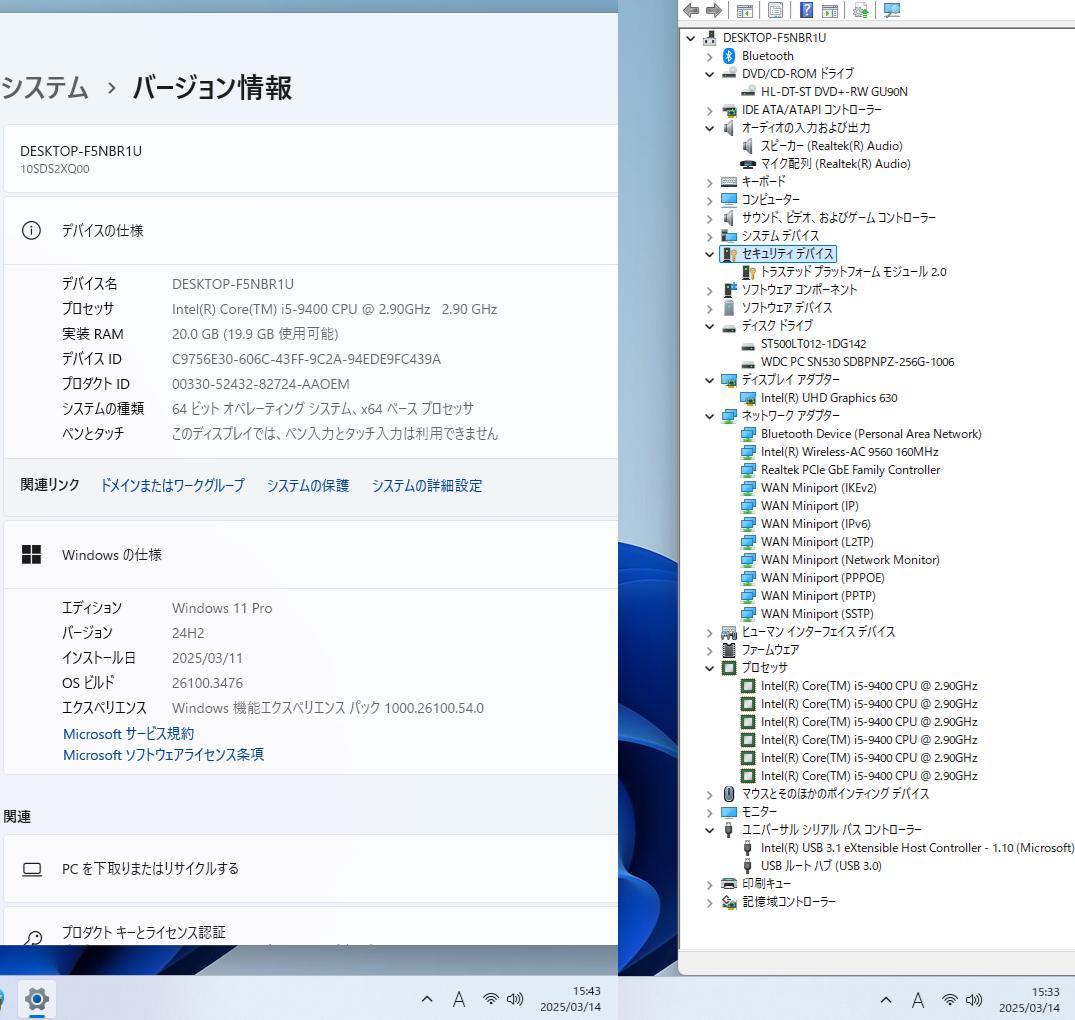1075x1020 pixels.
Task: Click the Back navigation arrow in Device Manager
Action: point(691,10)
